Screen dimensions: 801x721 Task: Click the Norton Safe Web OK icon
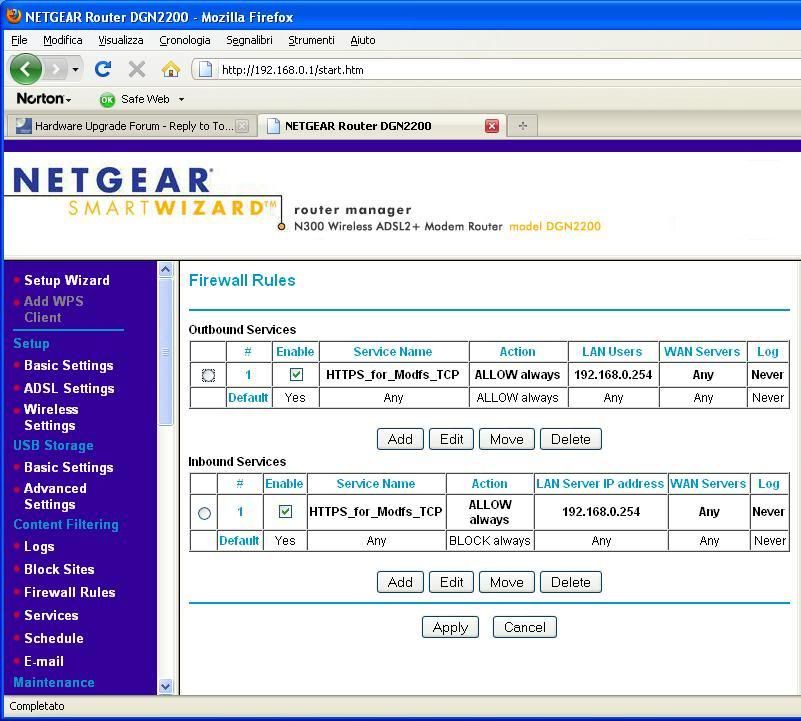tap(107, 99)
